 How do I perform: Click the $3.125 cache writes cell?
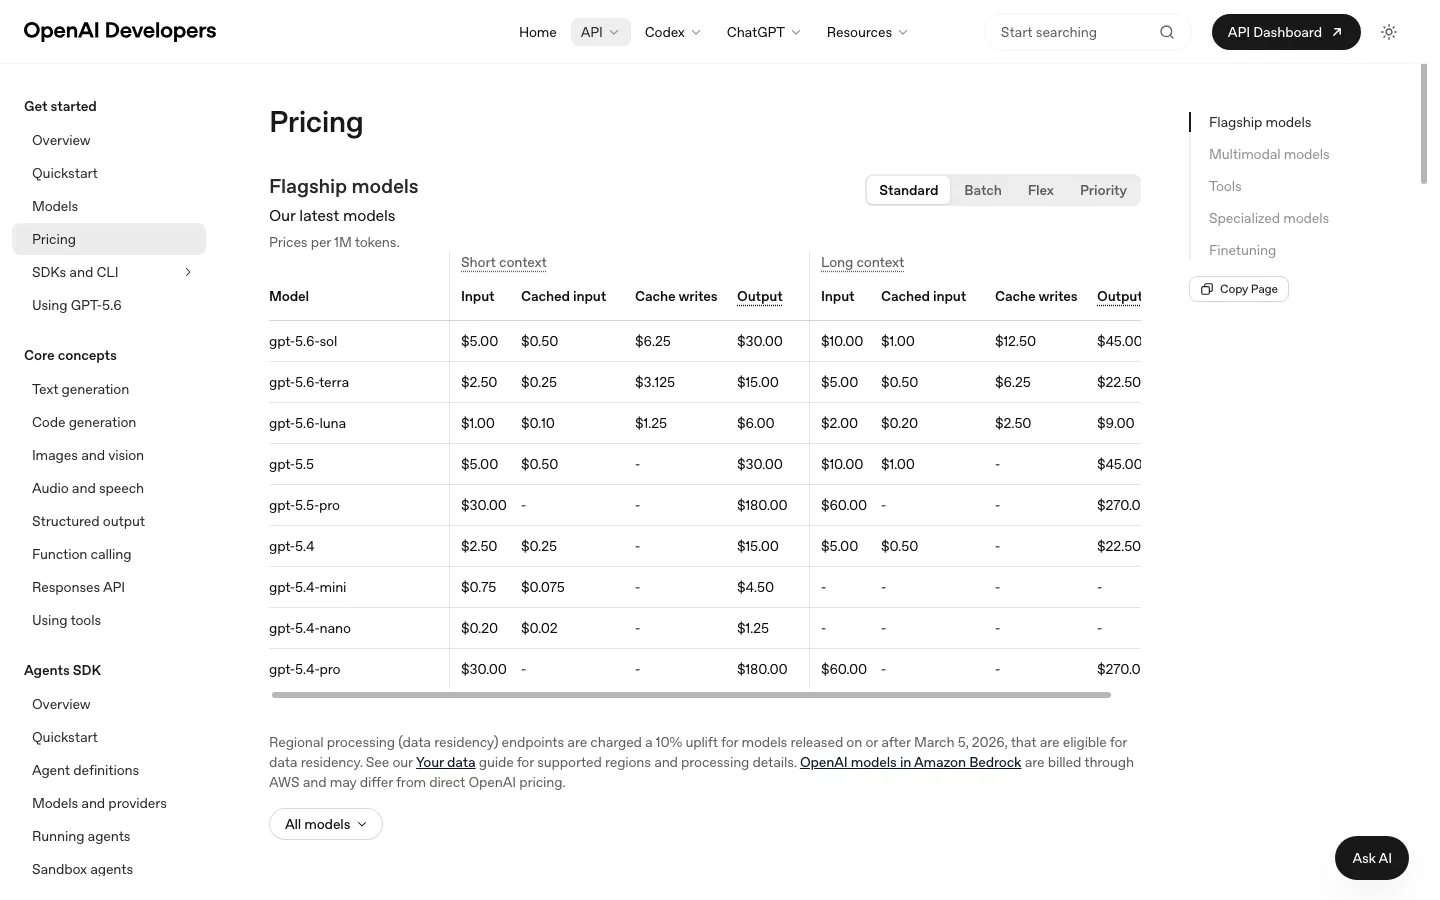tap(655, 382)
